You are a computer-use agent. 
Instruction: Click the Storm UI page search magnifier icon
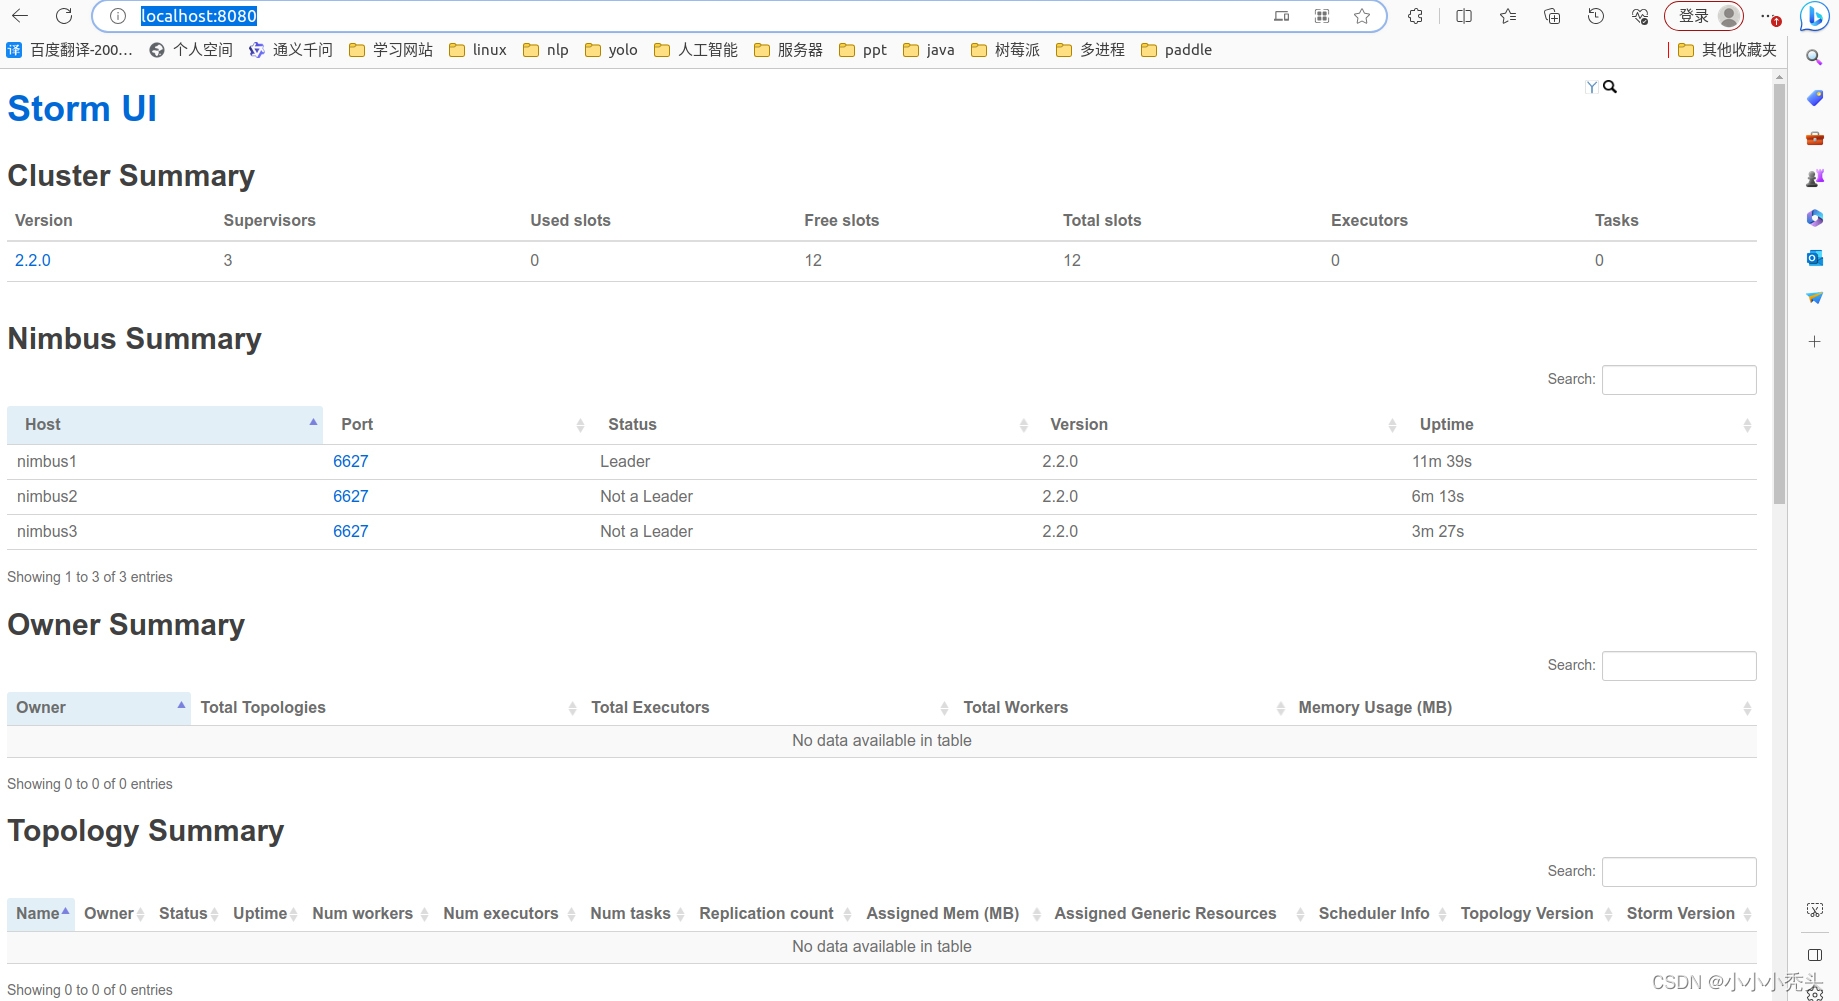coord(1609,86)
